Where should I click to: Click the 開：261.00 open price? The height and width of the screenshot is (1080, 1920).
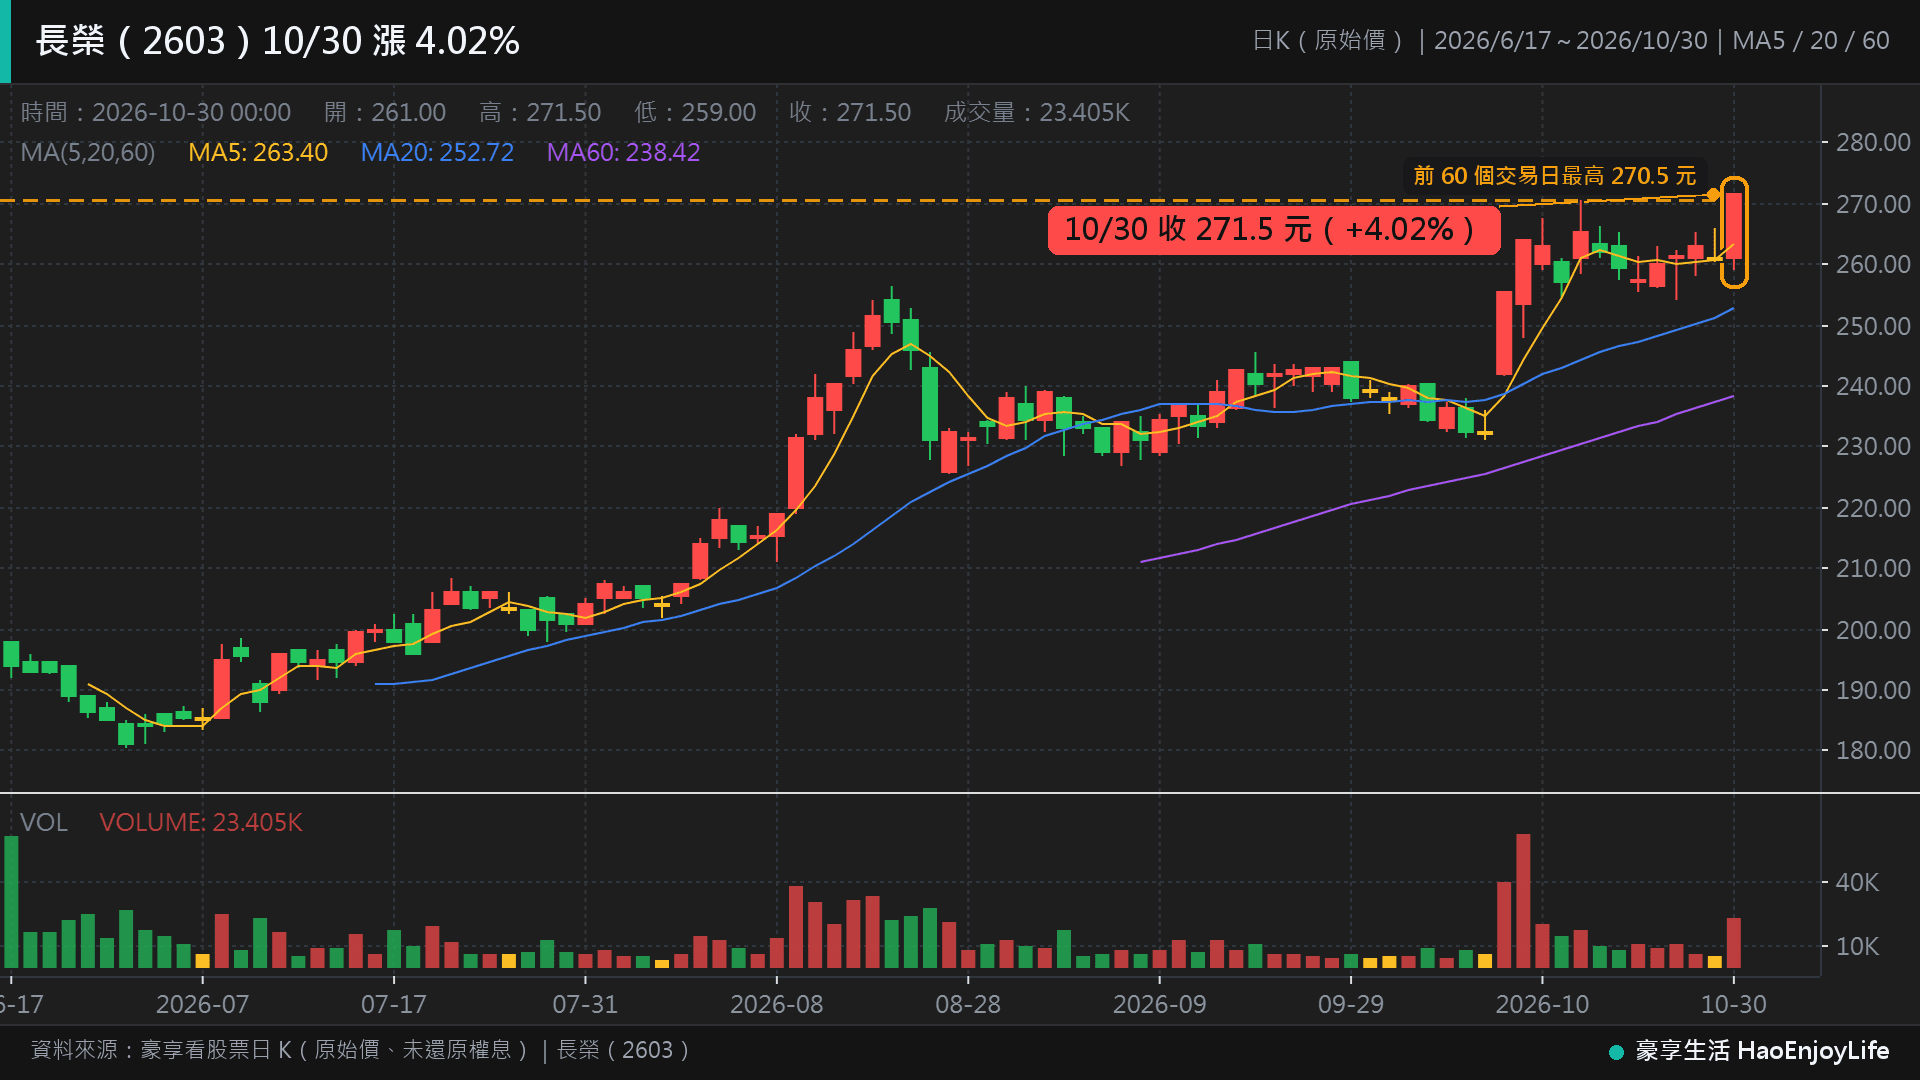[x=385, y=113]
